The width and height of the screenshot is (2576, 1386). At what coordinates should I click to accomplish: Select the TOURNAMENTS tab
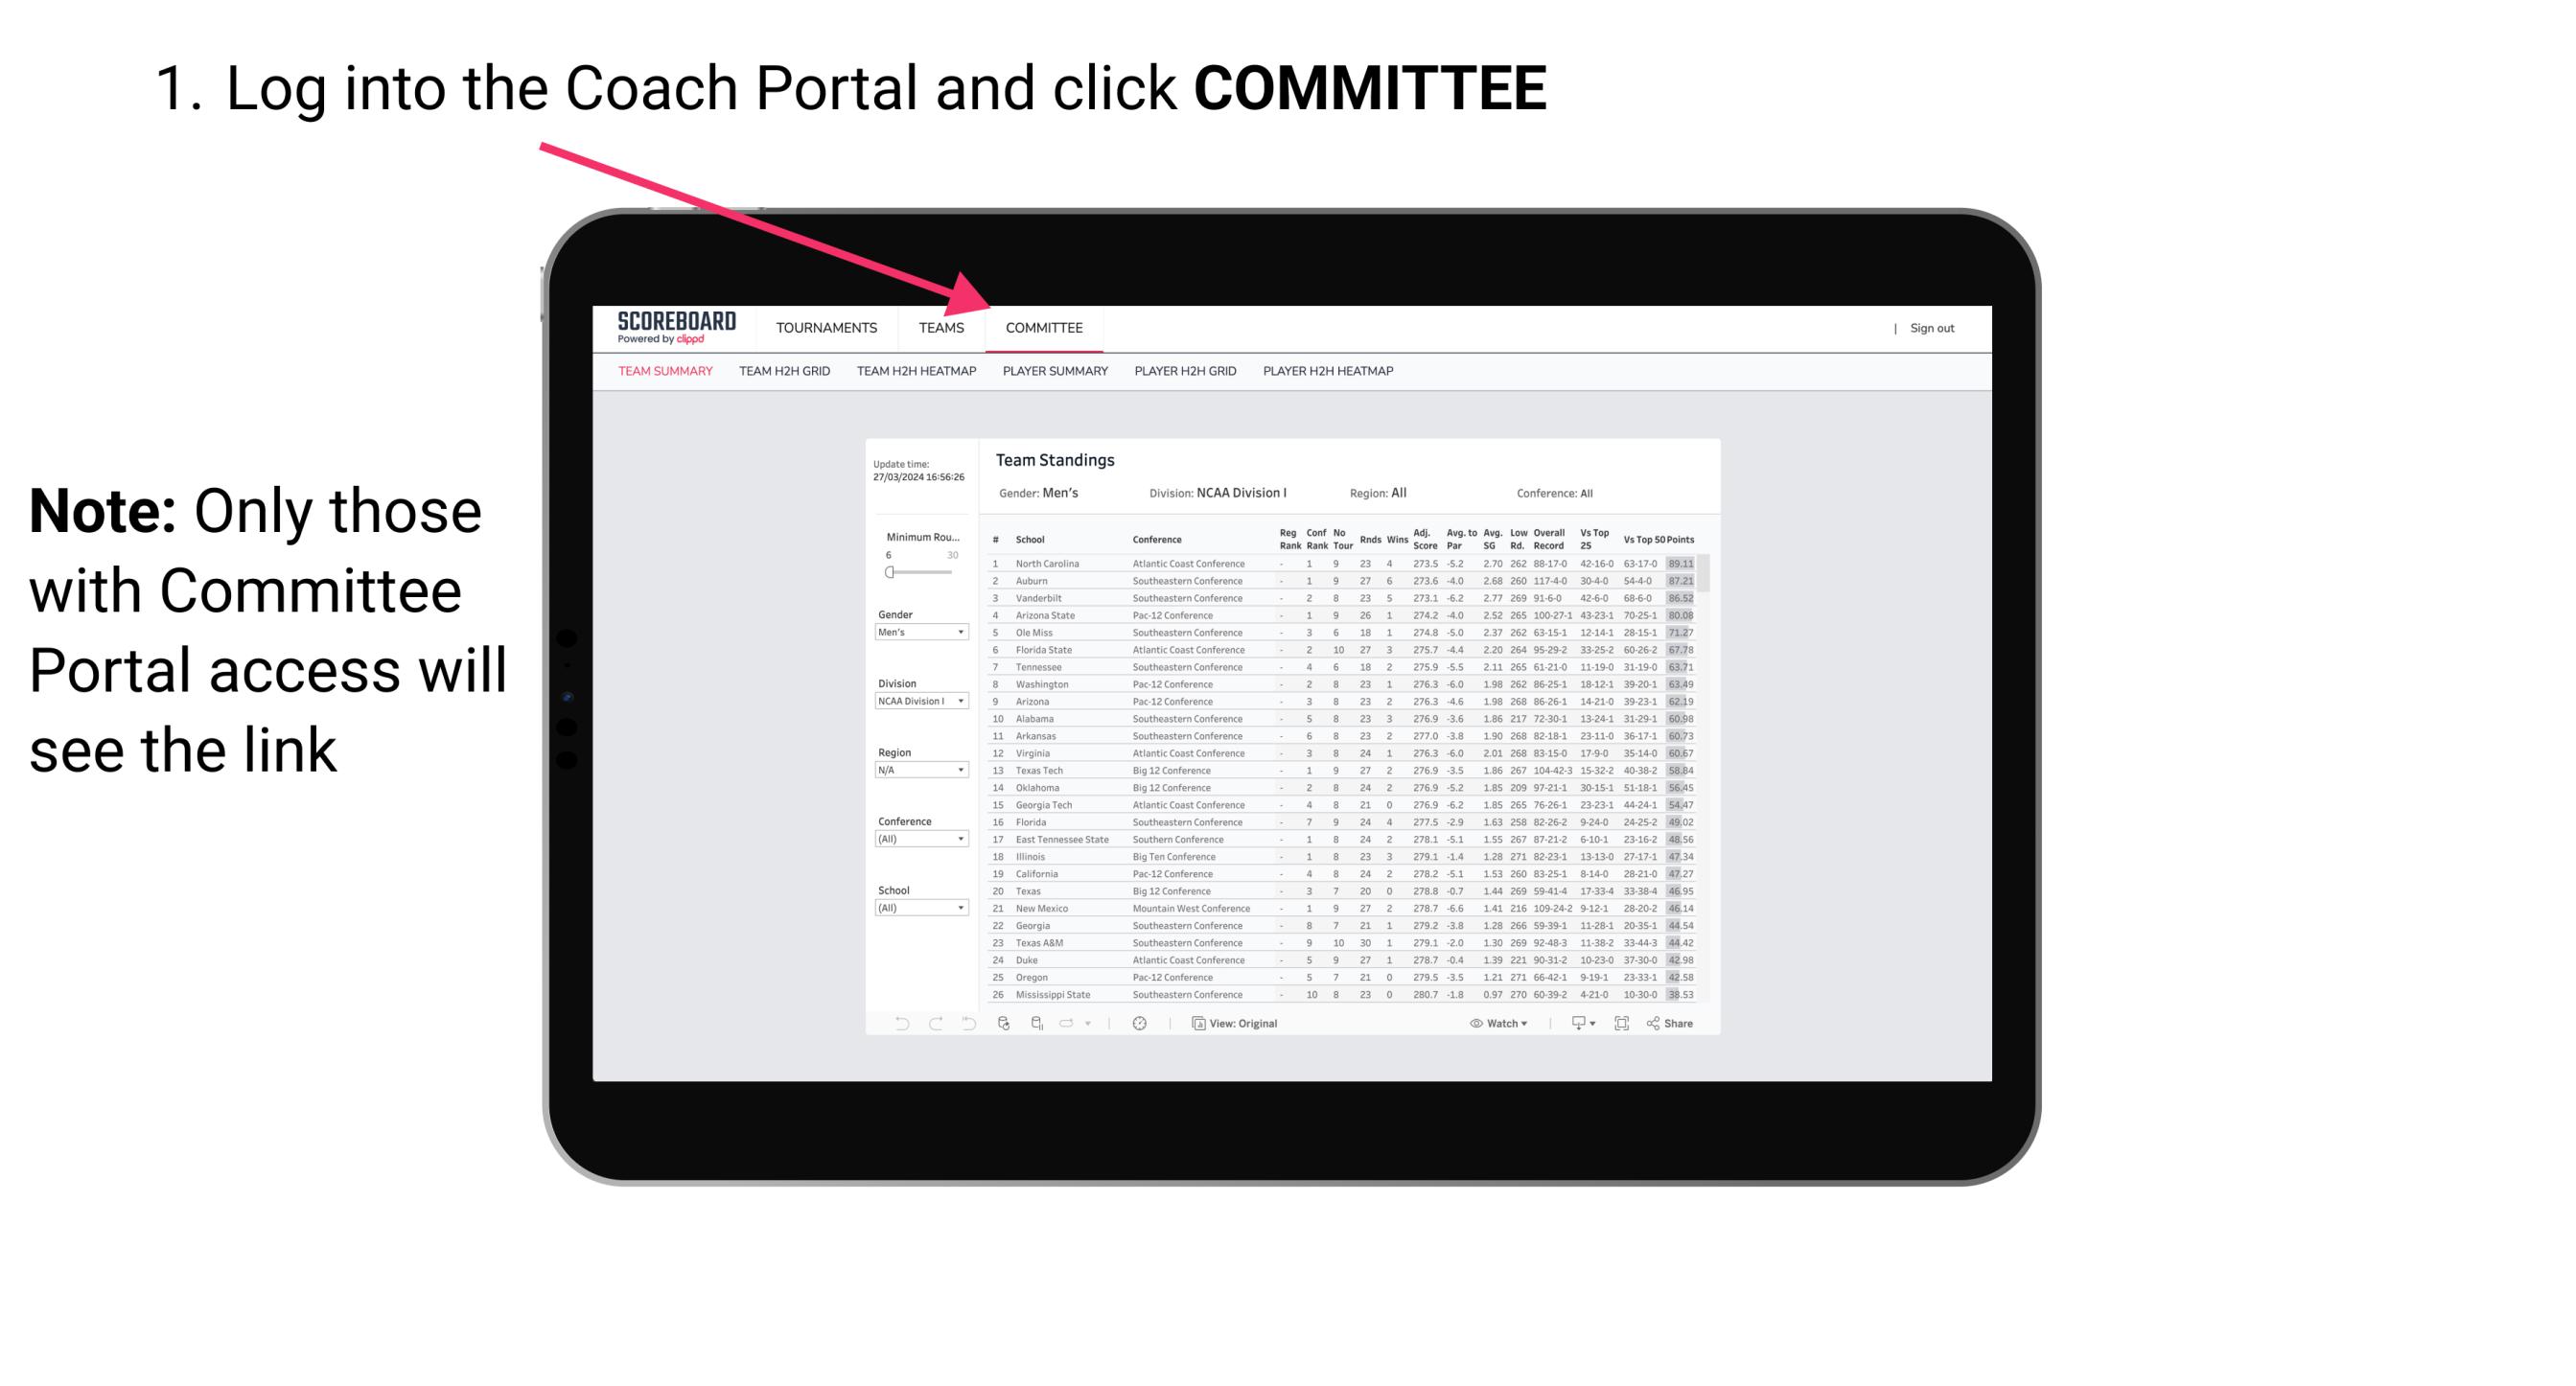(828, 330)
